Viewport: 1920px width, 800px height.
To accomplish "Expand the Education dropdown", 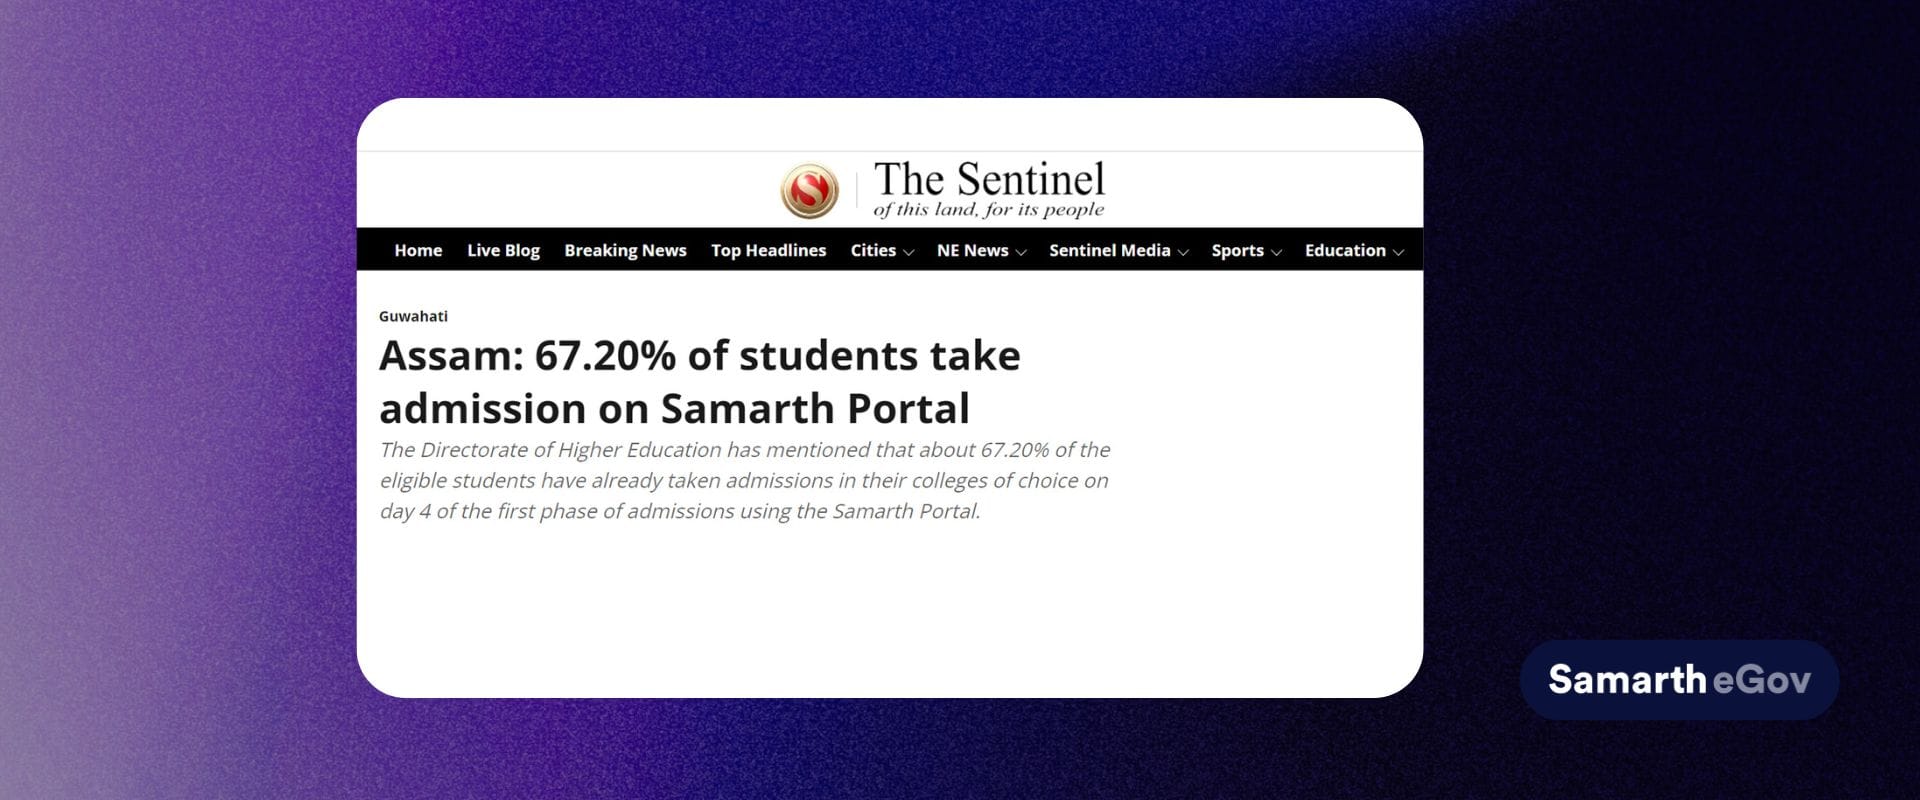I will [1345, 251].
